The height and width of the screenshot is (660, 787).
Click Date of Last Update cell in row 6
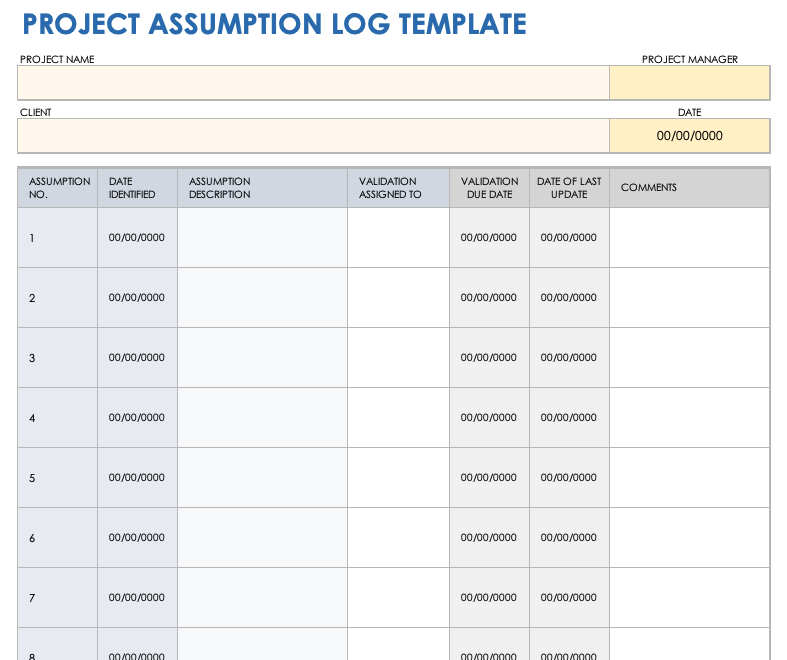569,538
